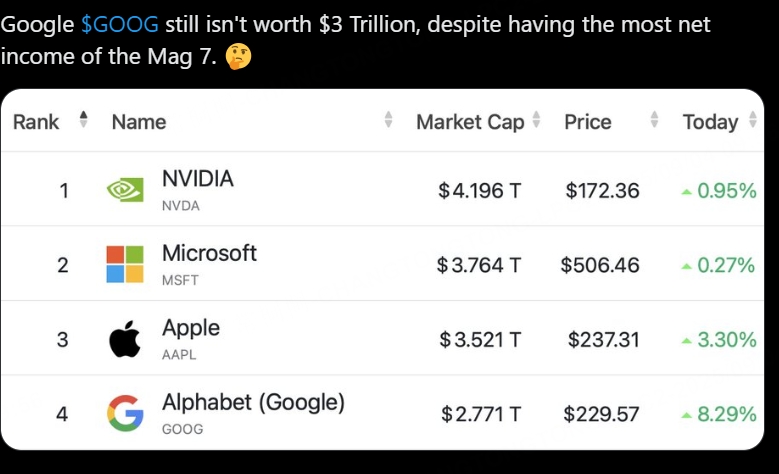
Task: Sort by Market Cap column arrows
Action: [537, 121]
